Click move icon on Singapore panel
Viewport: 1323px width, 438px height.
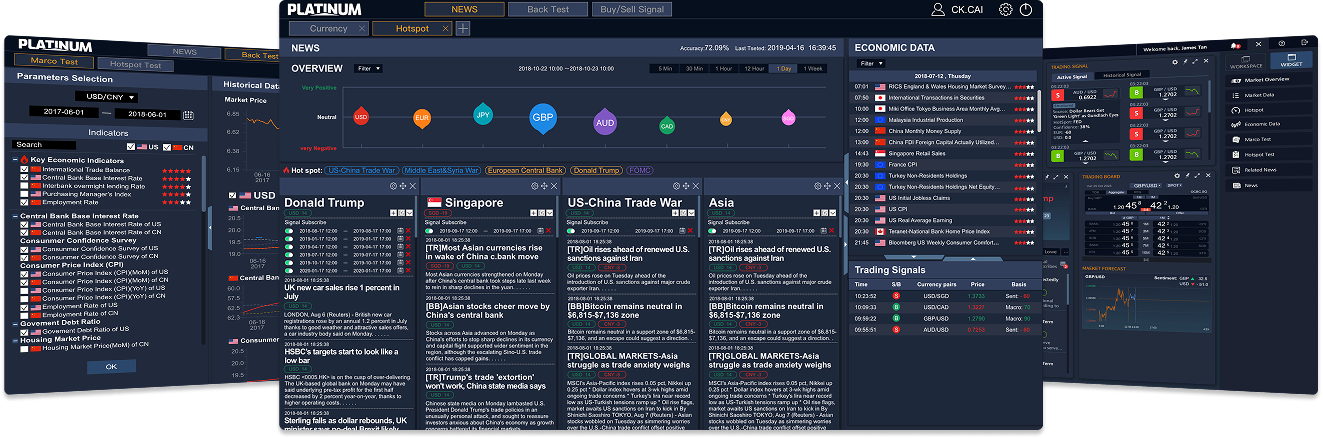click(x=544, y=186)
